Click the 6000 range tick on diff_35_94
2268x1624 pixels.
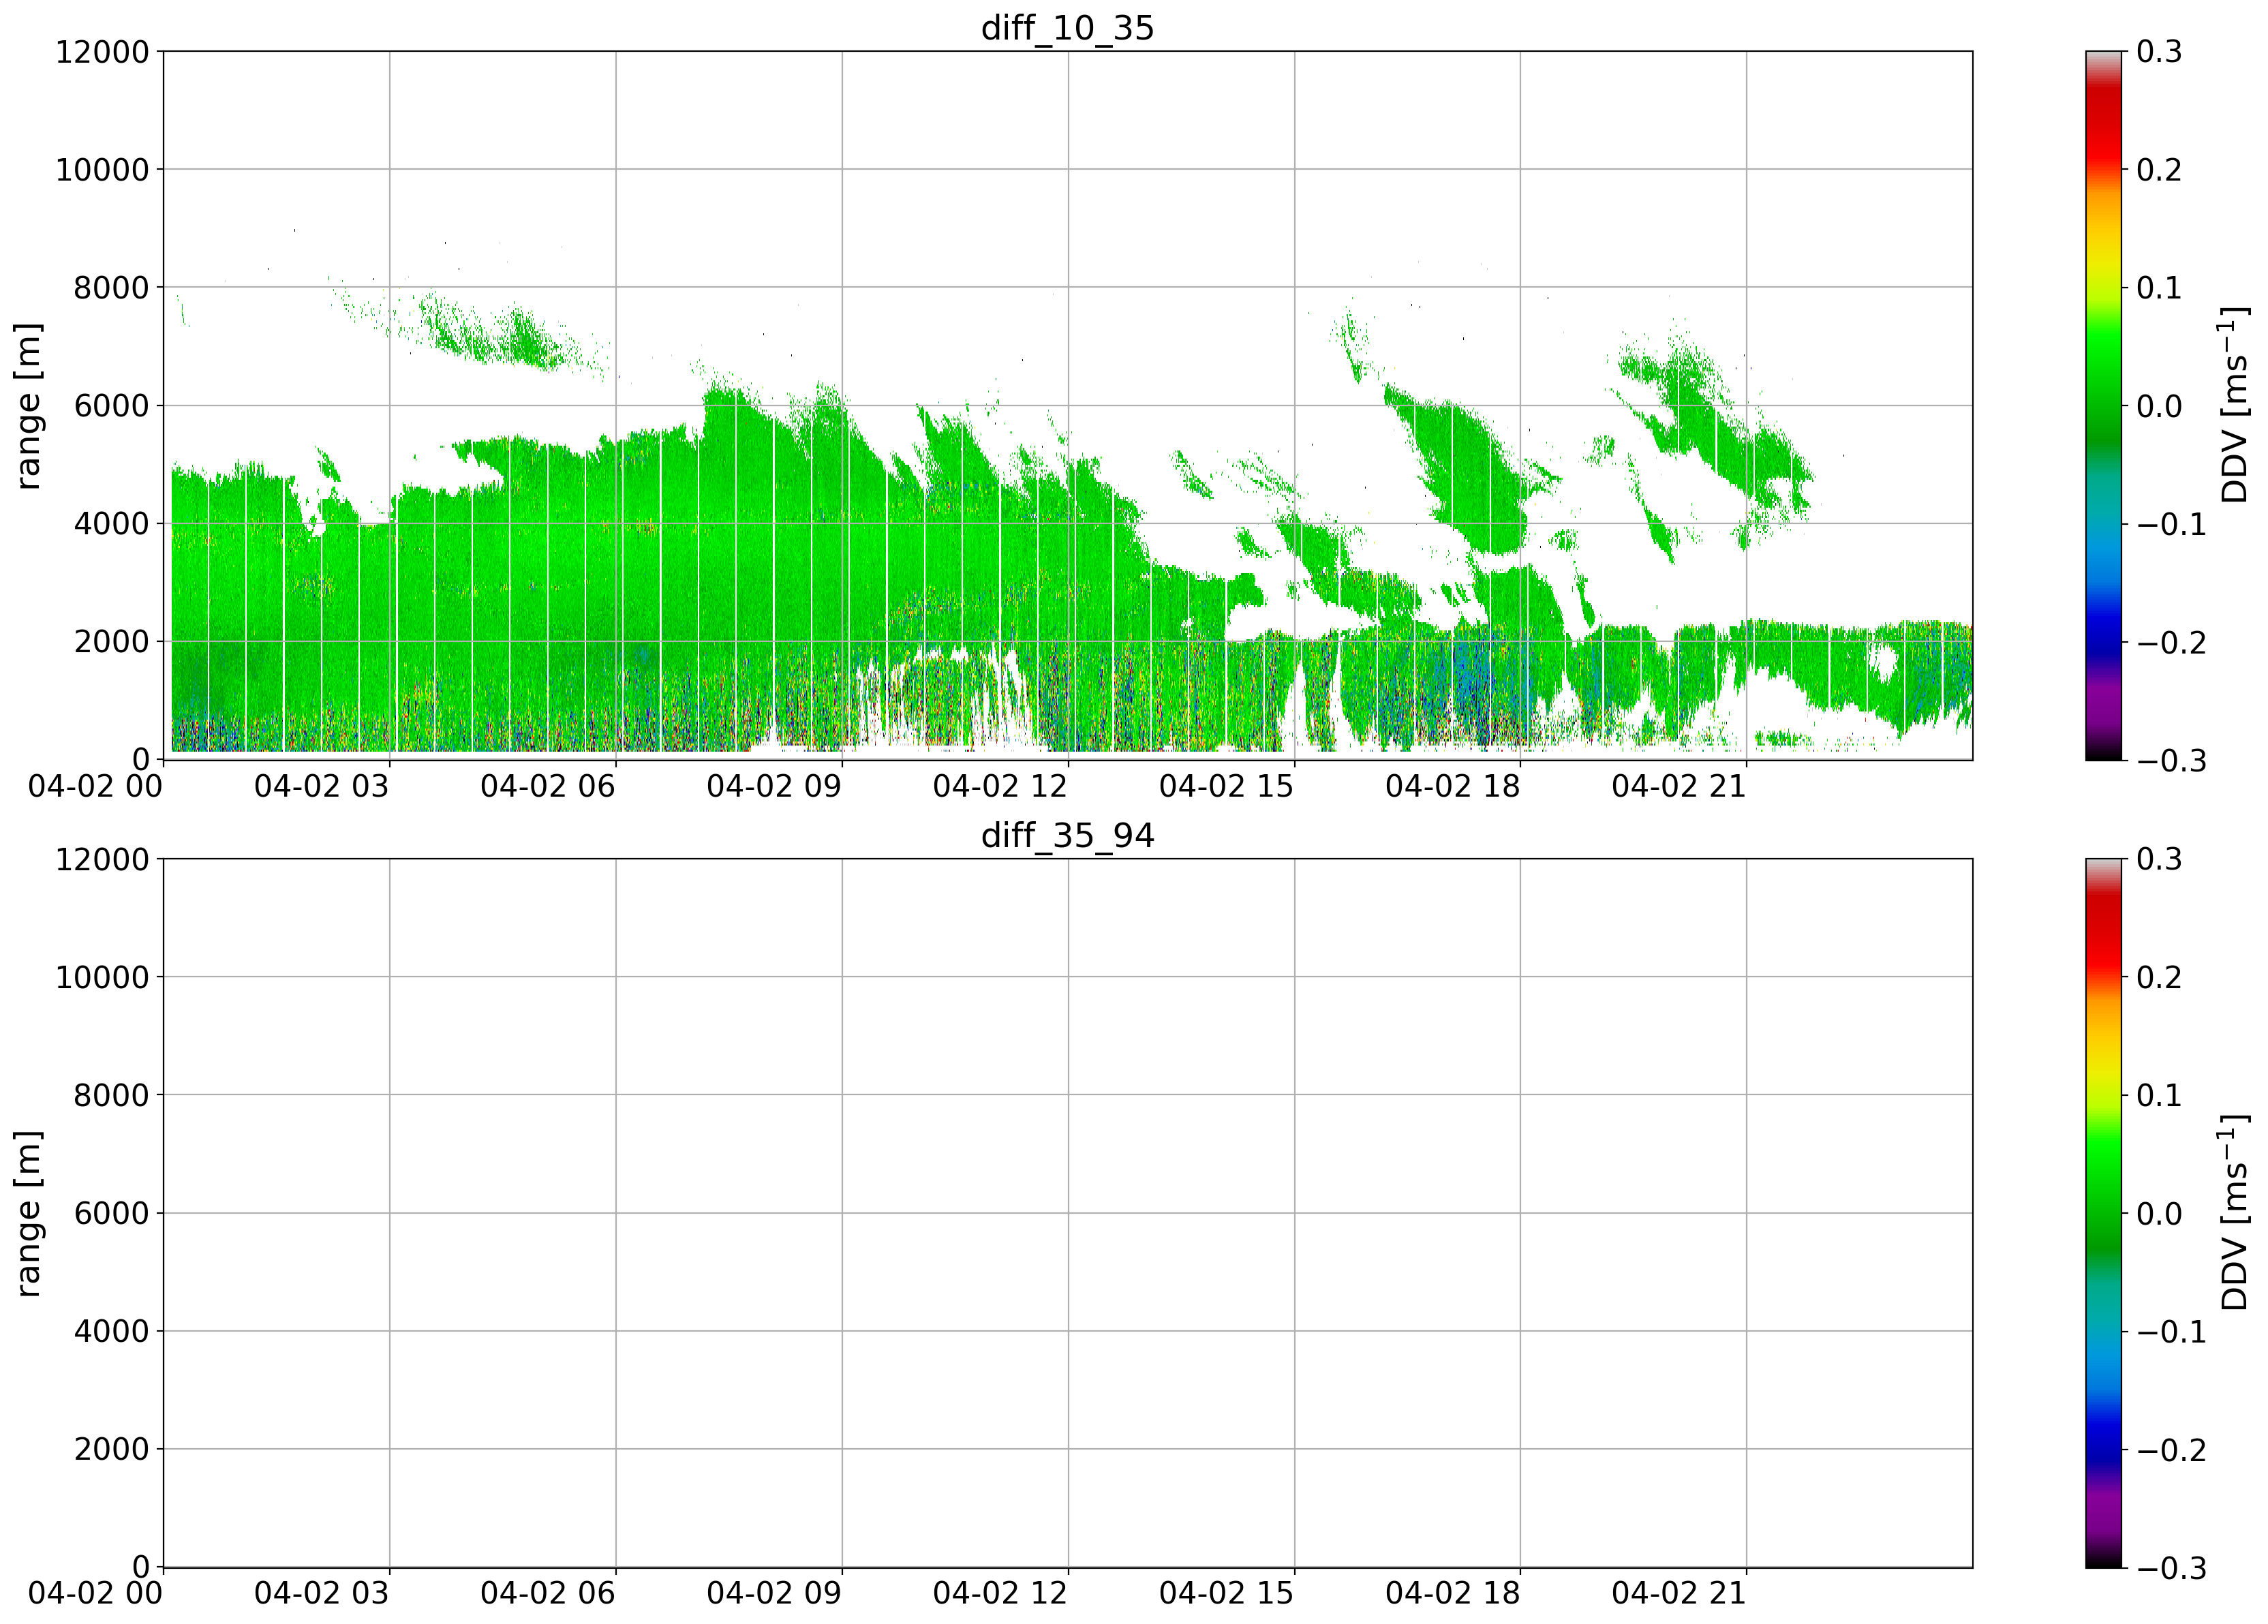click(x=111, y=1214)
